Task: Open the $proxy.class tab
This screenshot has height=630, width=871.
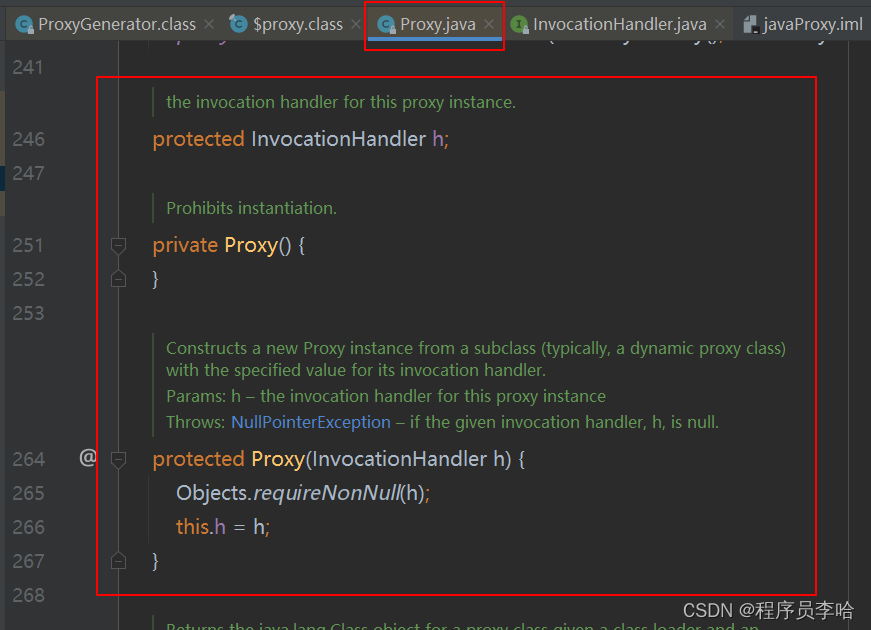Action: (298, 24)
